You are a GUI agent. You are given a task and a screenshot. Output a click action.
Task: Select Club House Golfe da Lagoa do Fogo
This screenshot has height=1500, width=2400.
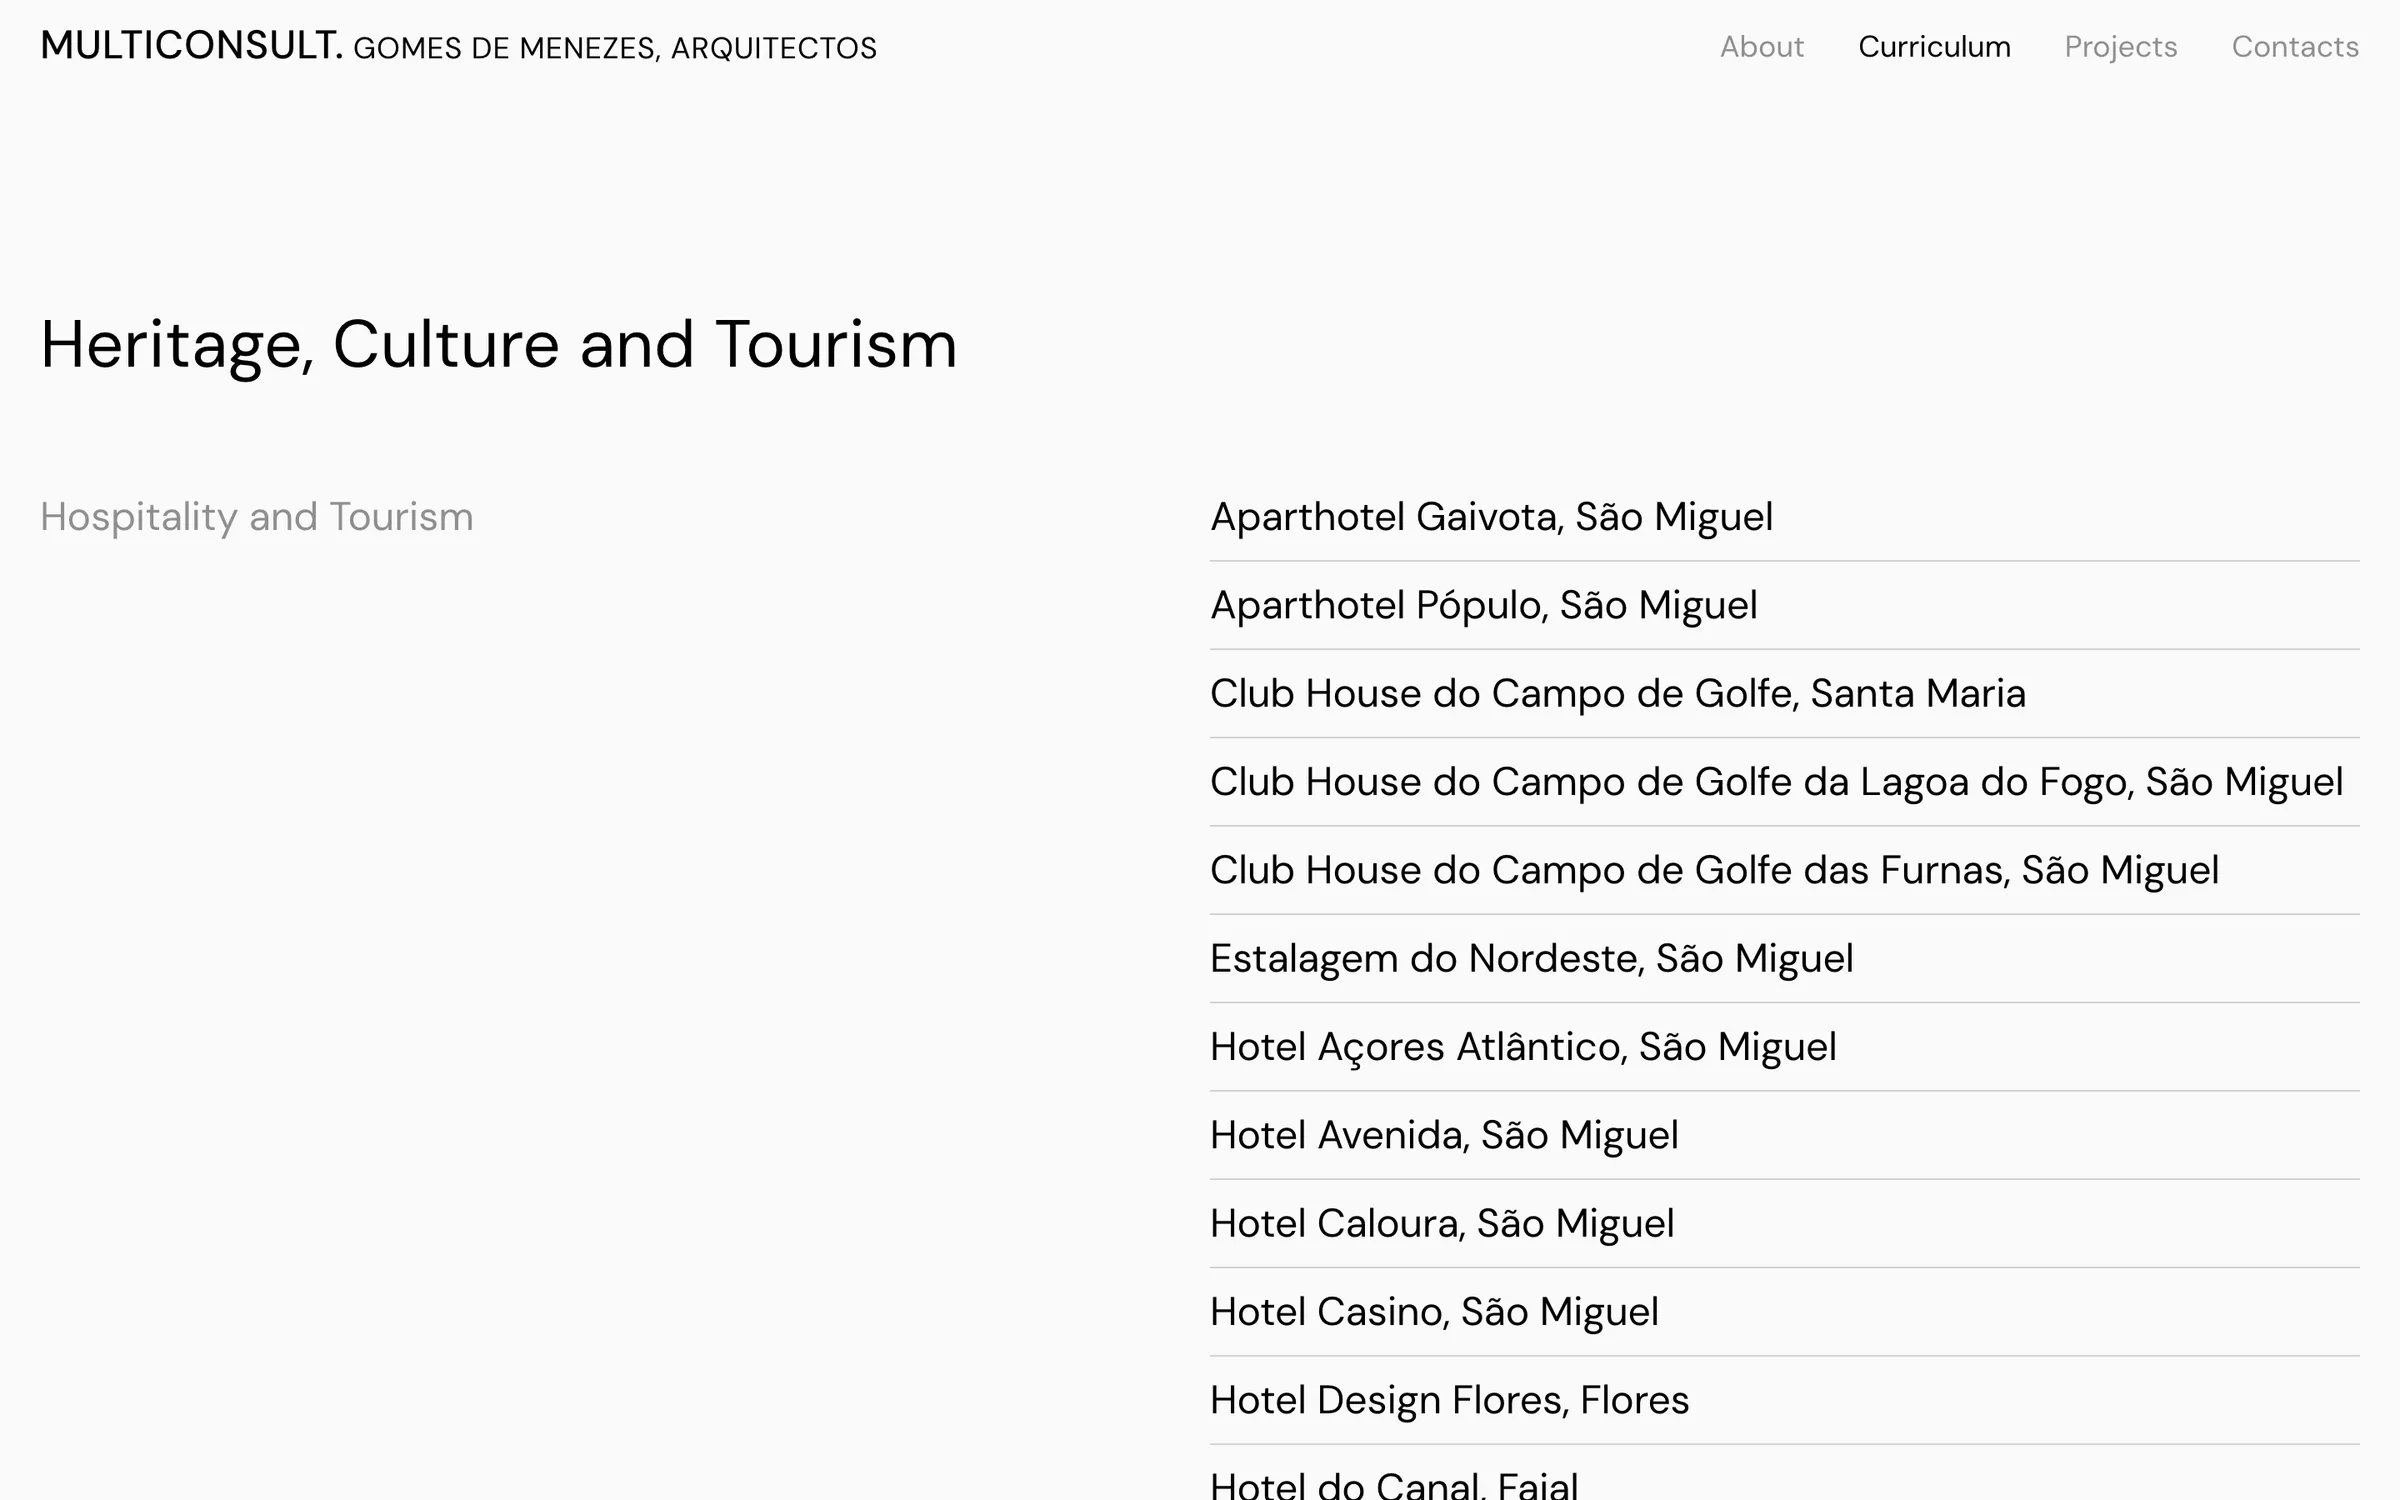[1776, 782]
